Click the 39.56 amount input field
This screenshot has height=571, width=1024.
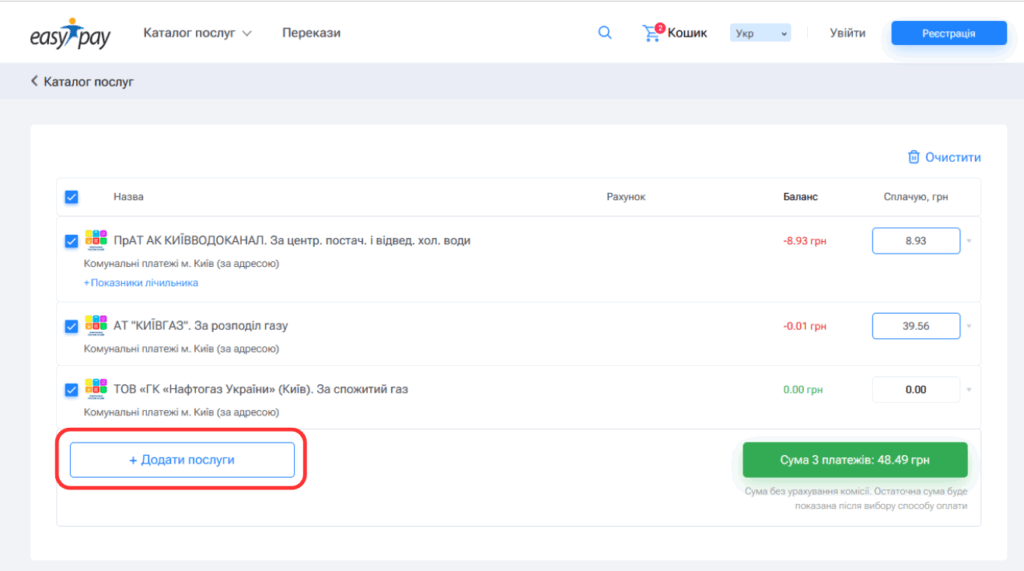click(x=916, y=326)
